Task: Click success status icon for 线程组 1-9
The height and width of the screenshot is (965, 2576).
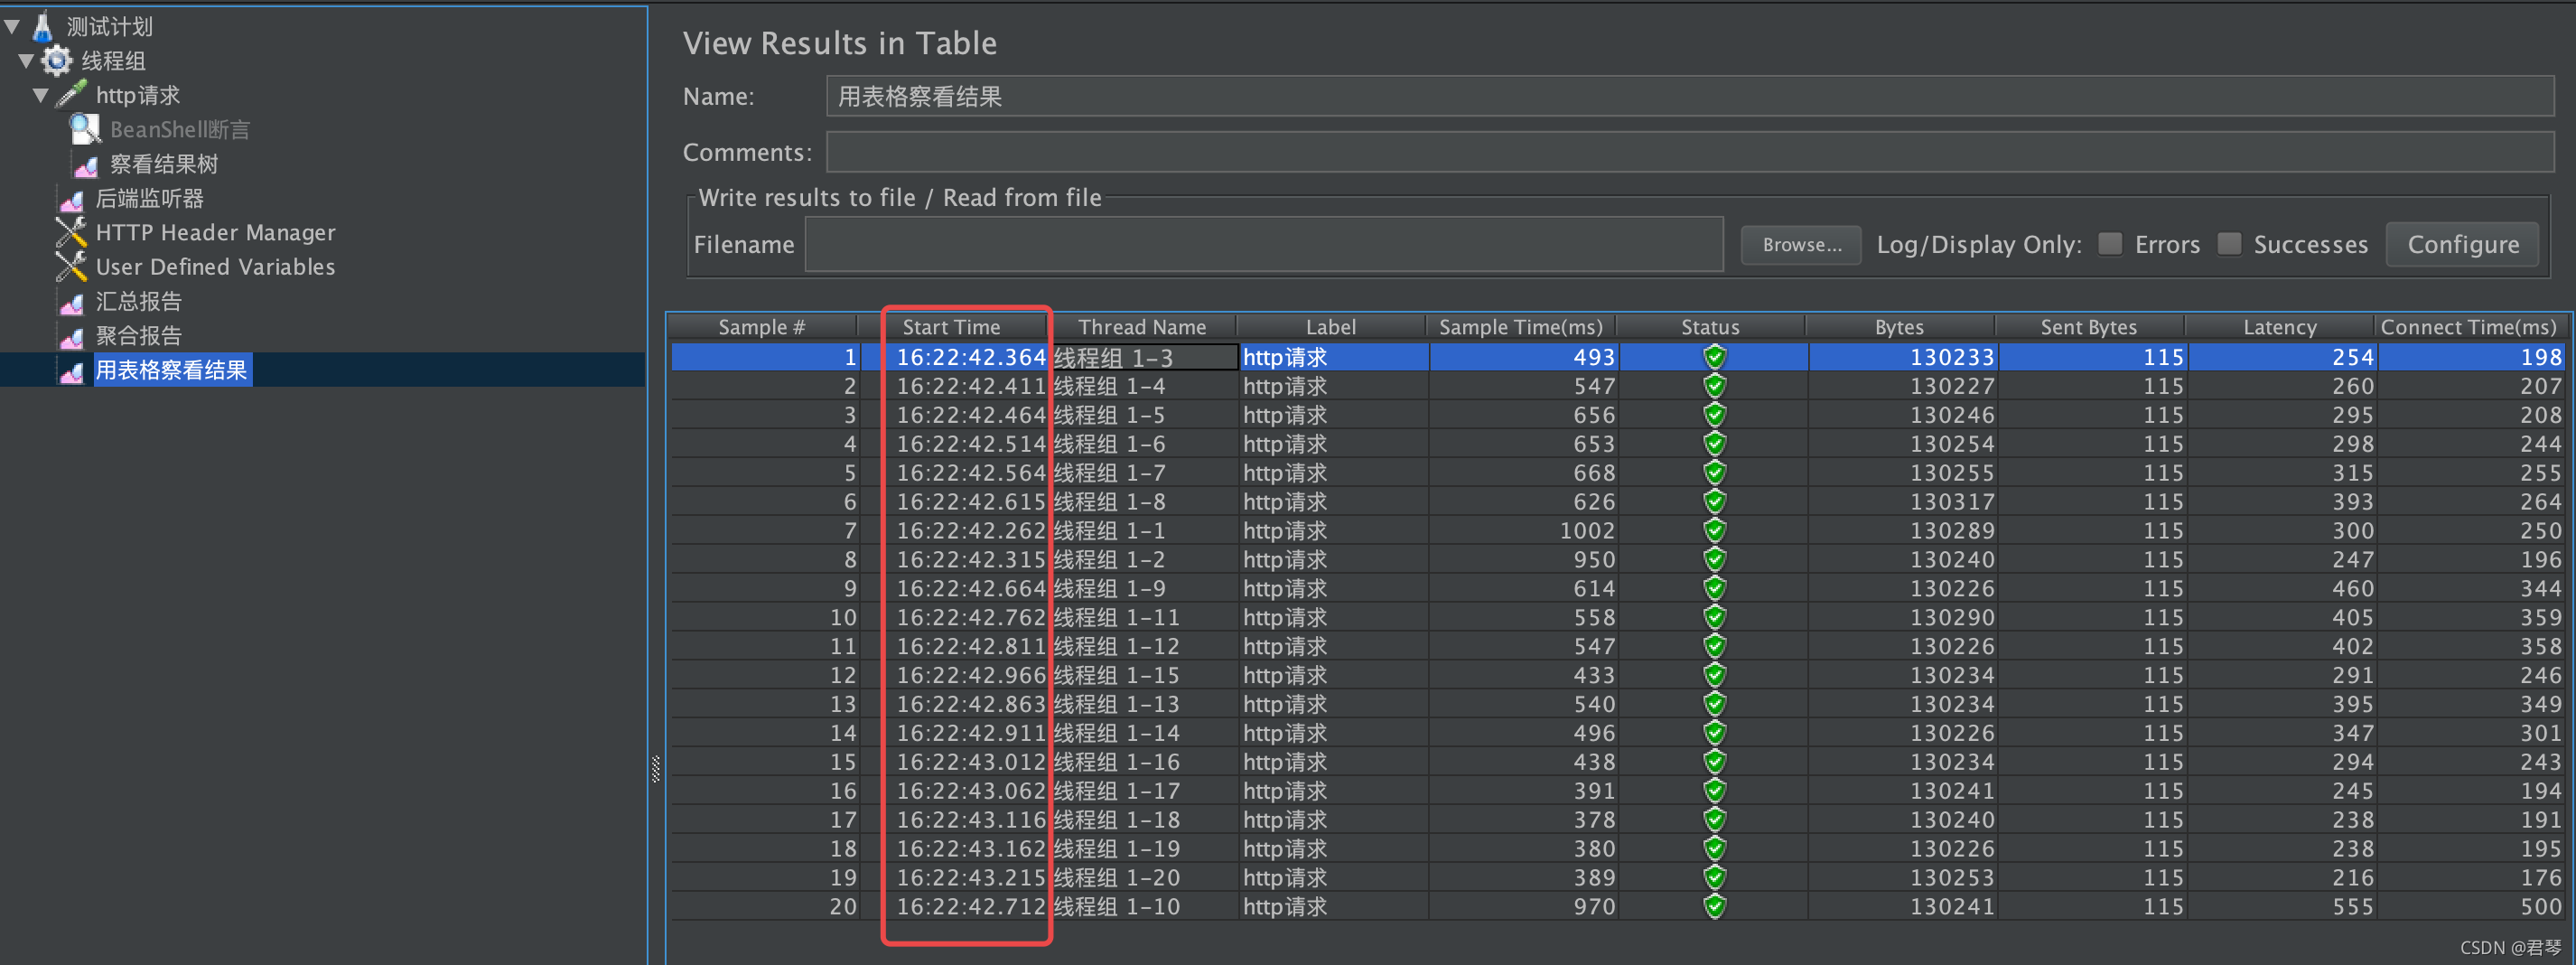Action: coord(1715,589)
